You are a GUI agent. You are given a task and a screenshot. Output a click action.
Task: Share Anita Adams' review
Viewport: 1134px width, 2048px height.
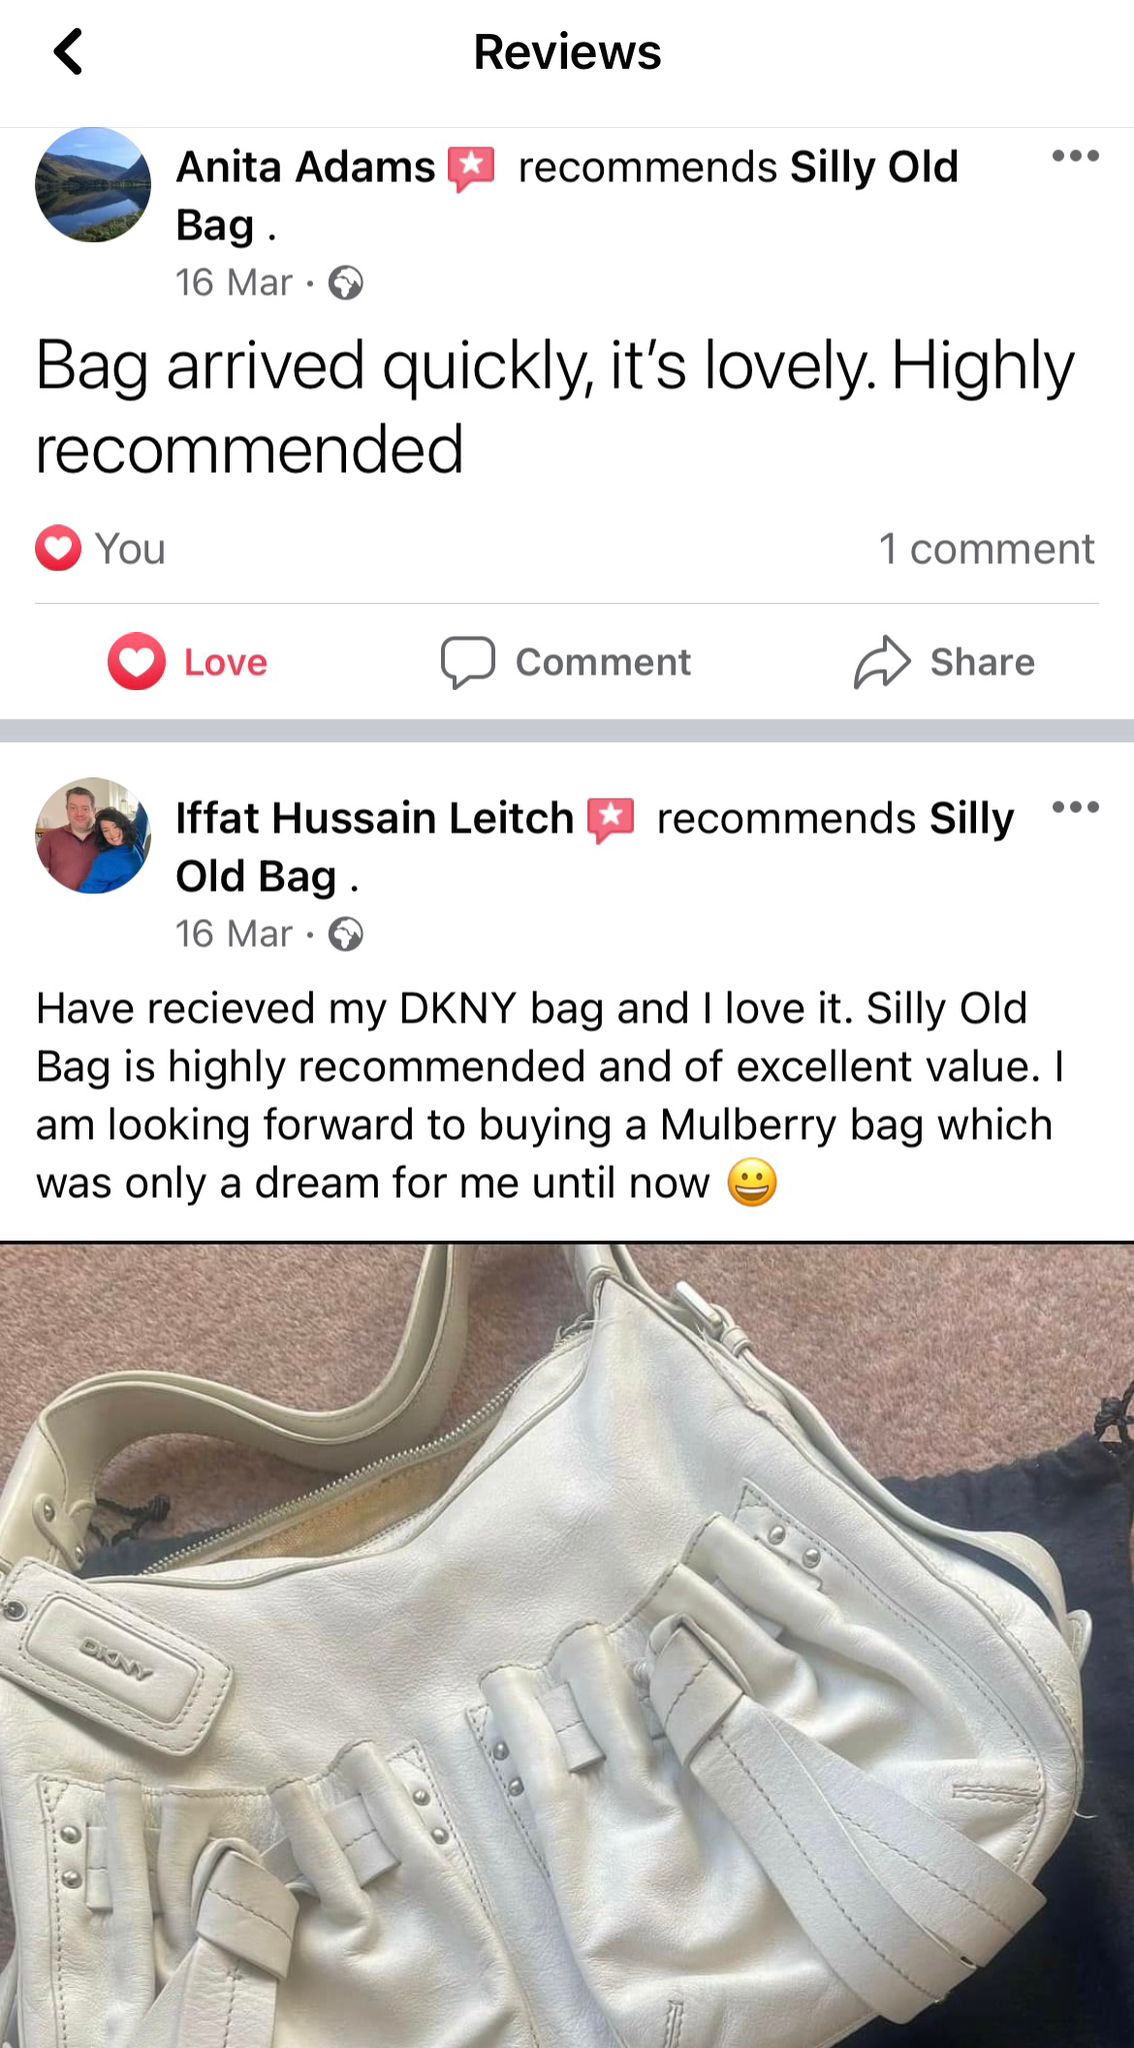944,662
